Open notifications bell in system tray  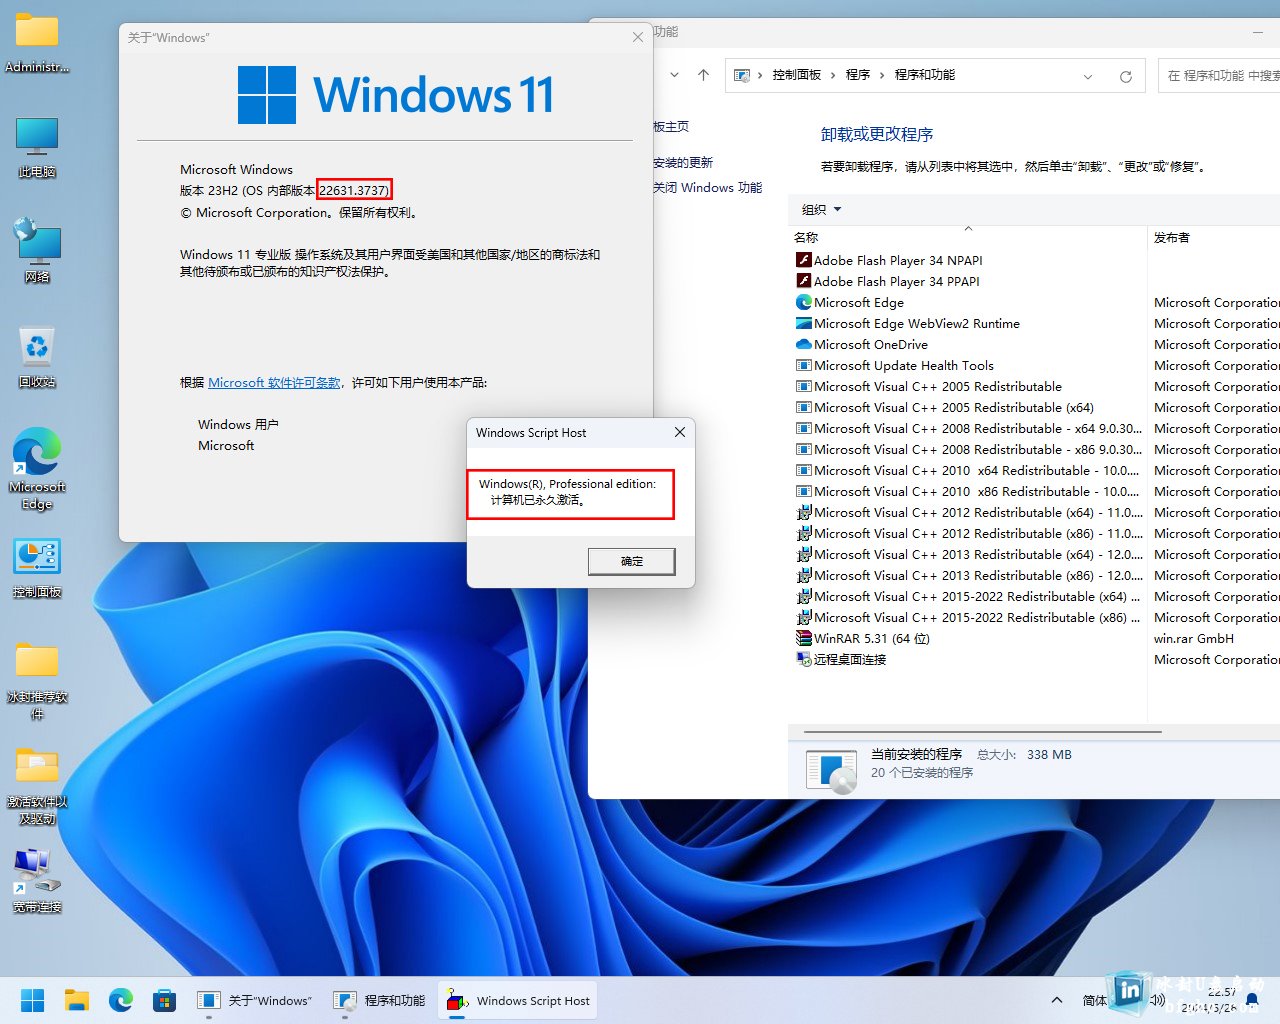1251,1000
